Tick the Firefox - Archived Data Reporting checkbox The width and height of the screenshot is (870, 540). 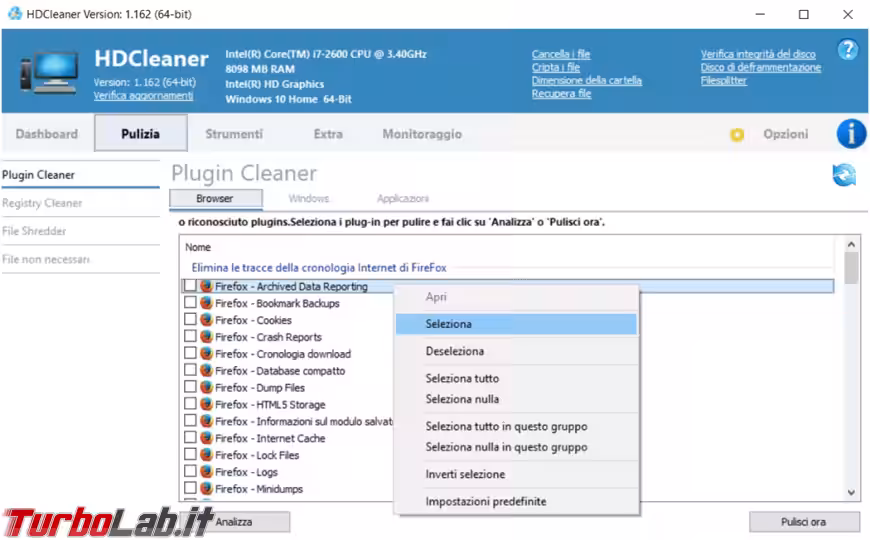point(190,285)
